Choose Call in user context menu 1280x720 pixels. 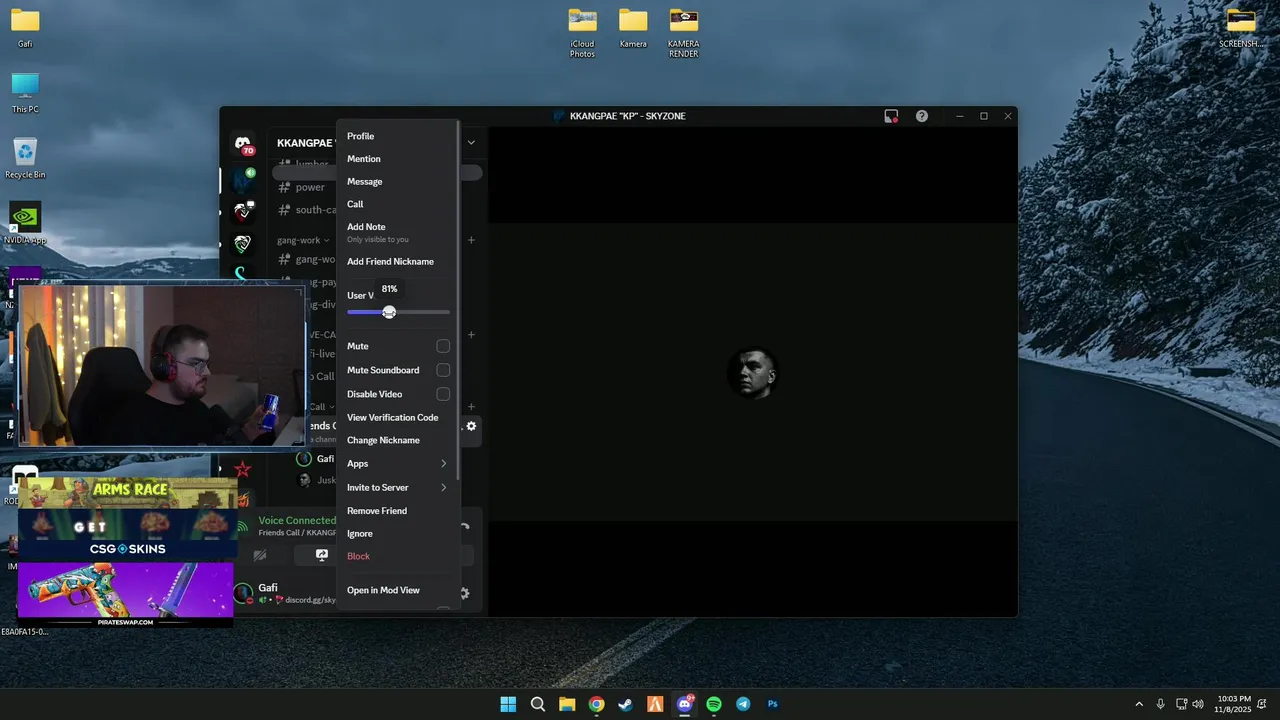[x=398, y=204]
